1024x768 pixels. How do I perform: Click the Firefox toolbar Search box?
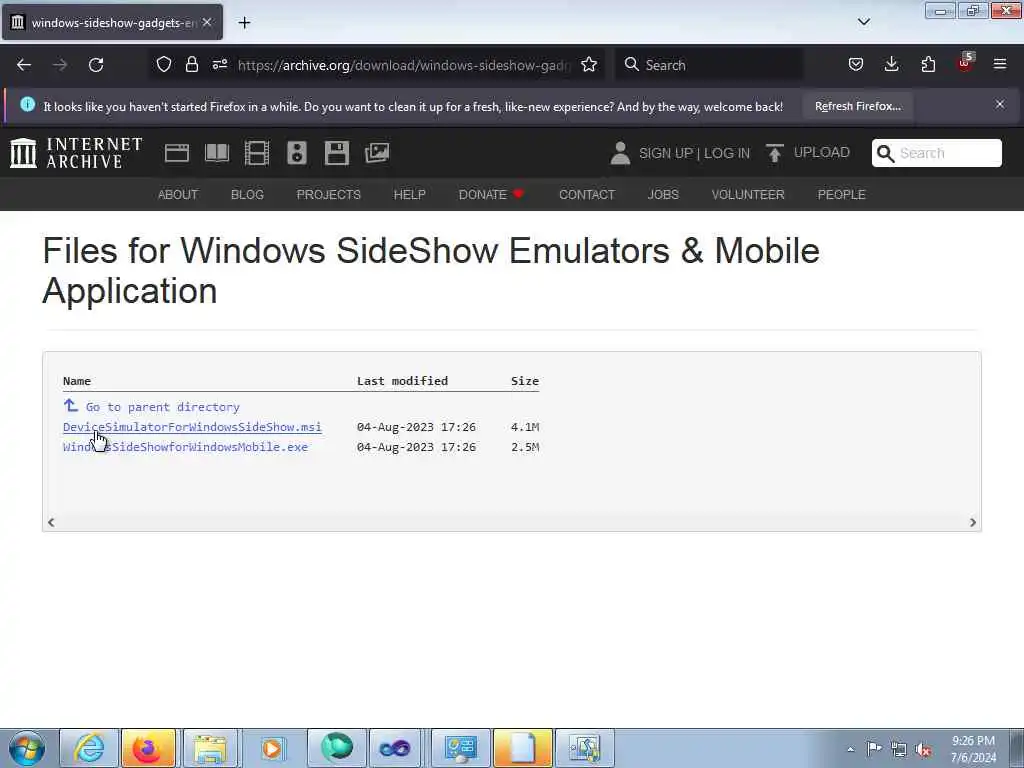[x=709, y=65]
